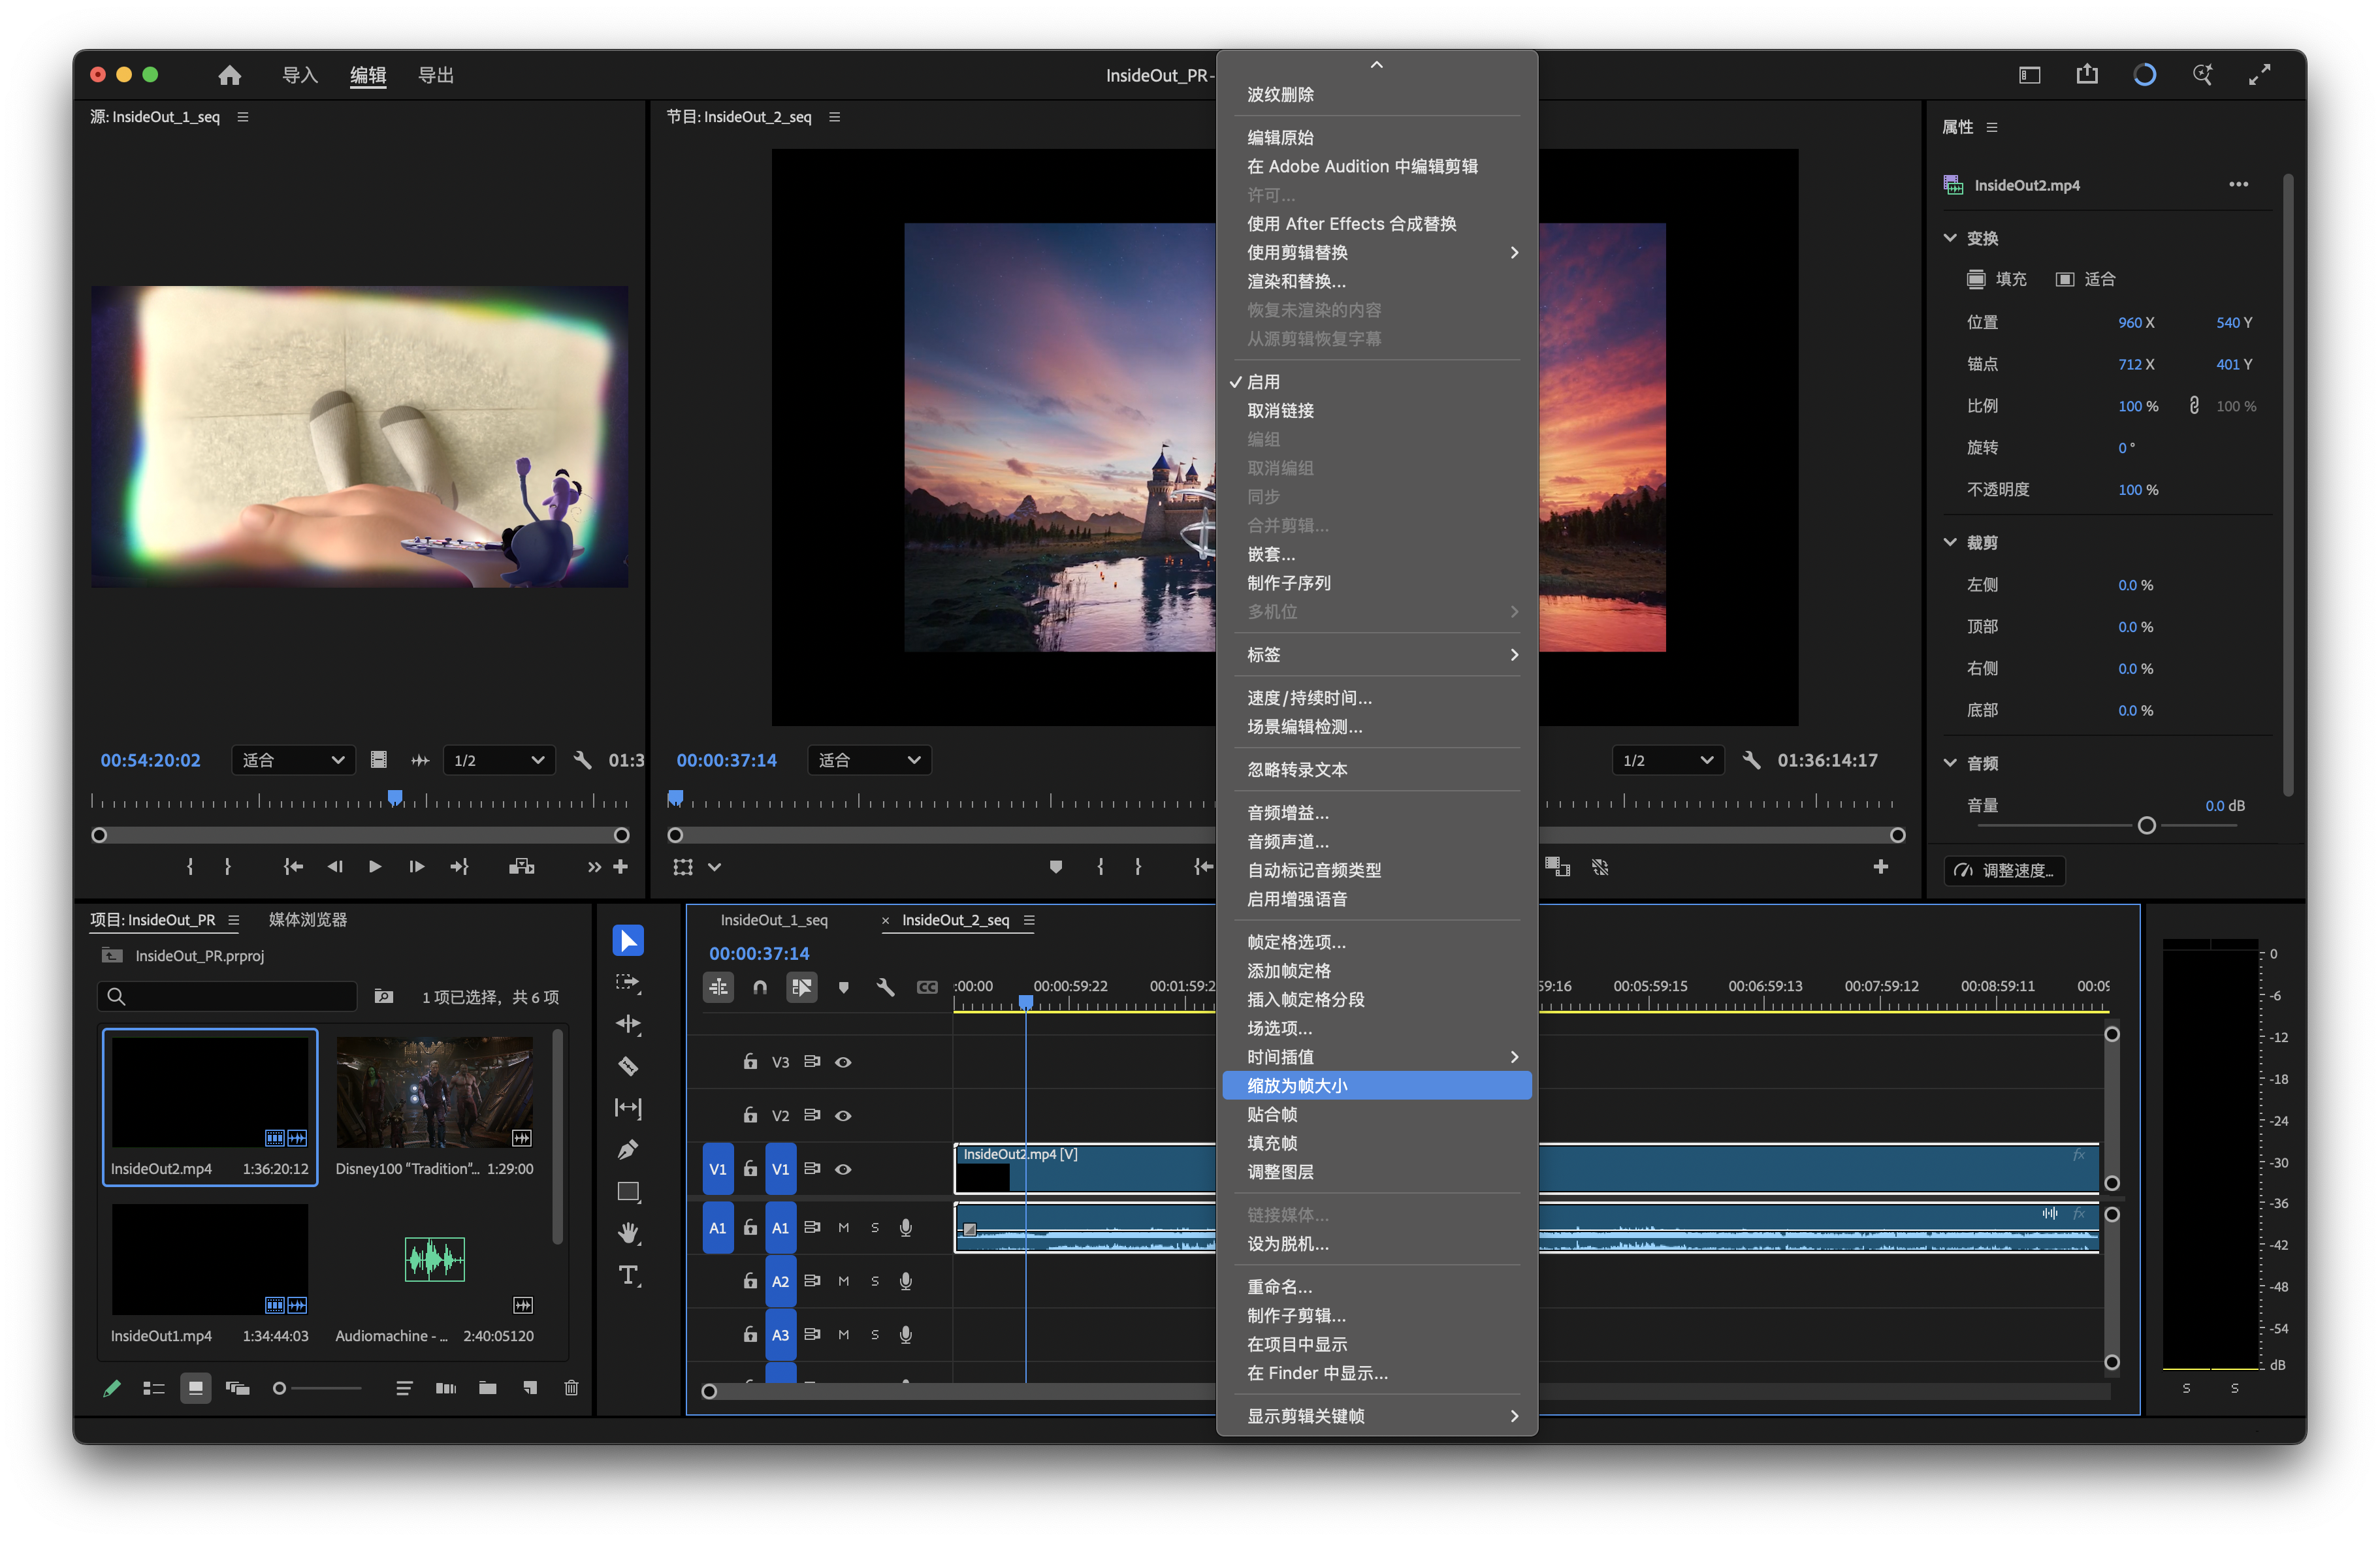Viewport: 2380px width, 1541px height.
Task: Choose 取消链接 from context menu
Action: (1376, 410)
